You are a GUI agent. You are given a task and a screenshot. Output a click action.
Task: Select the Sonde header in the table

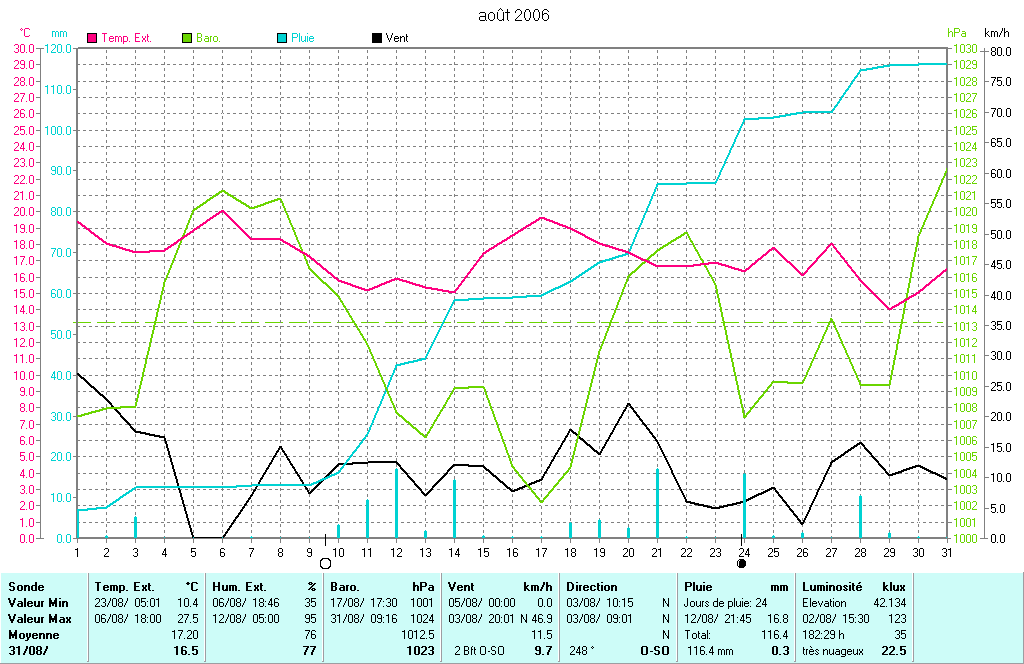25,587
